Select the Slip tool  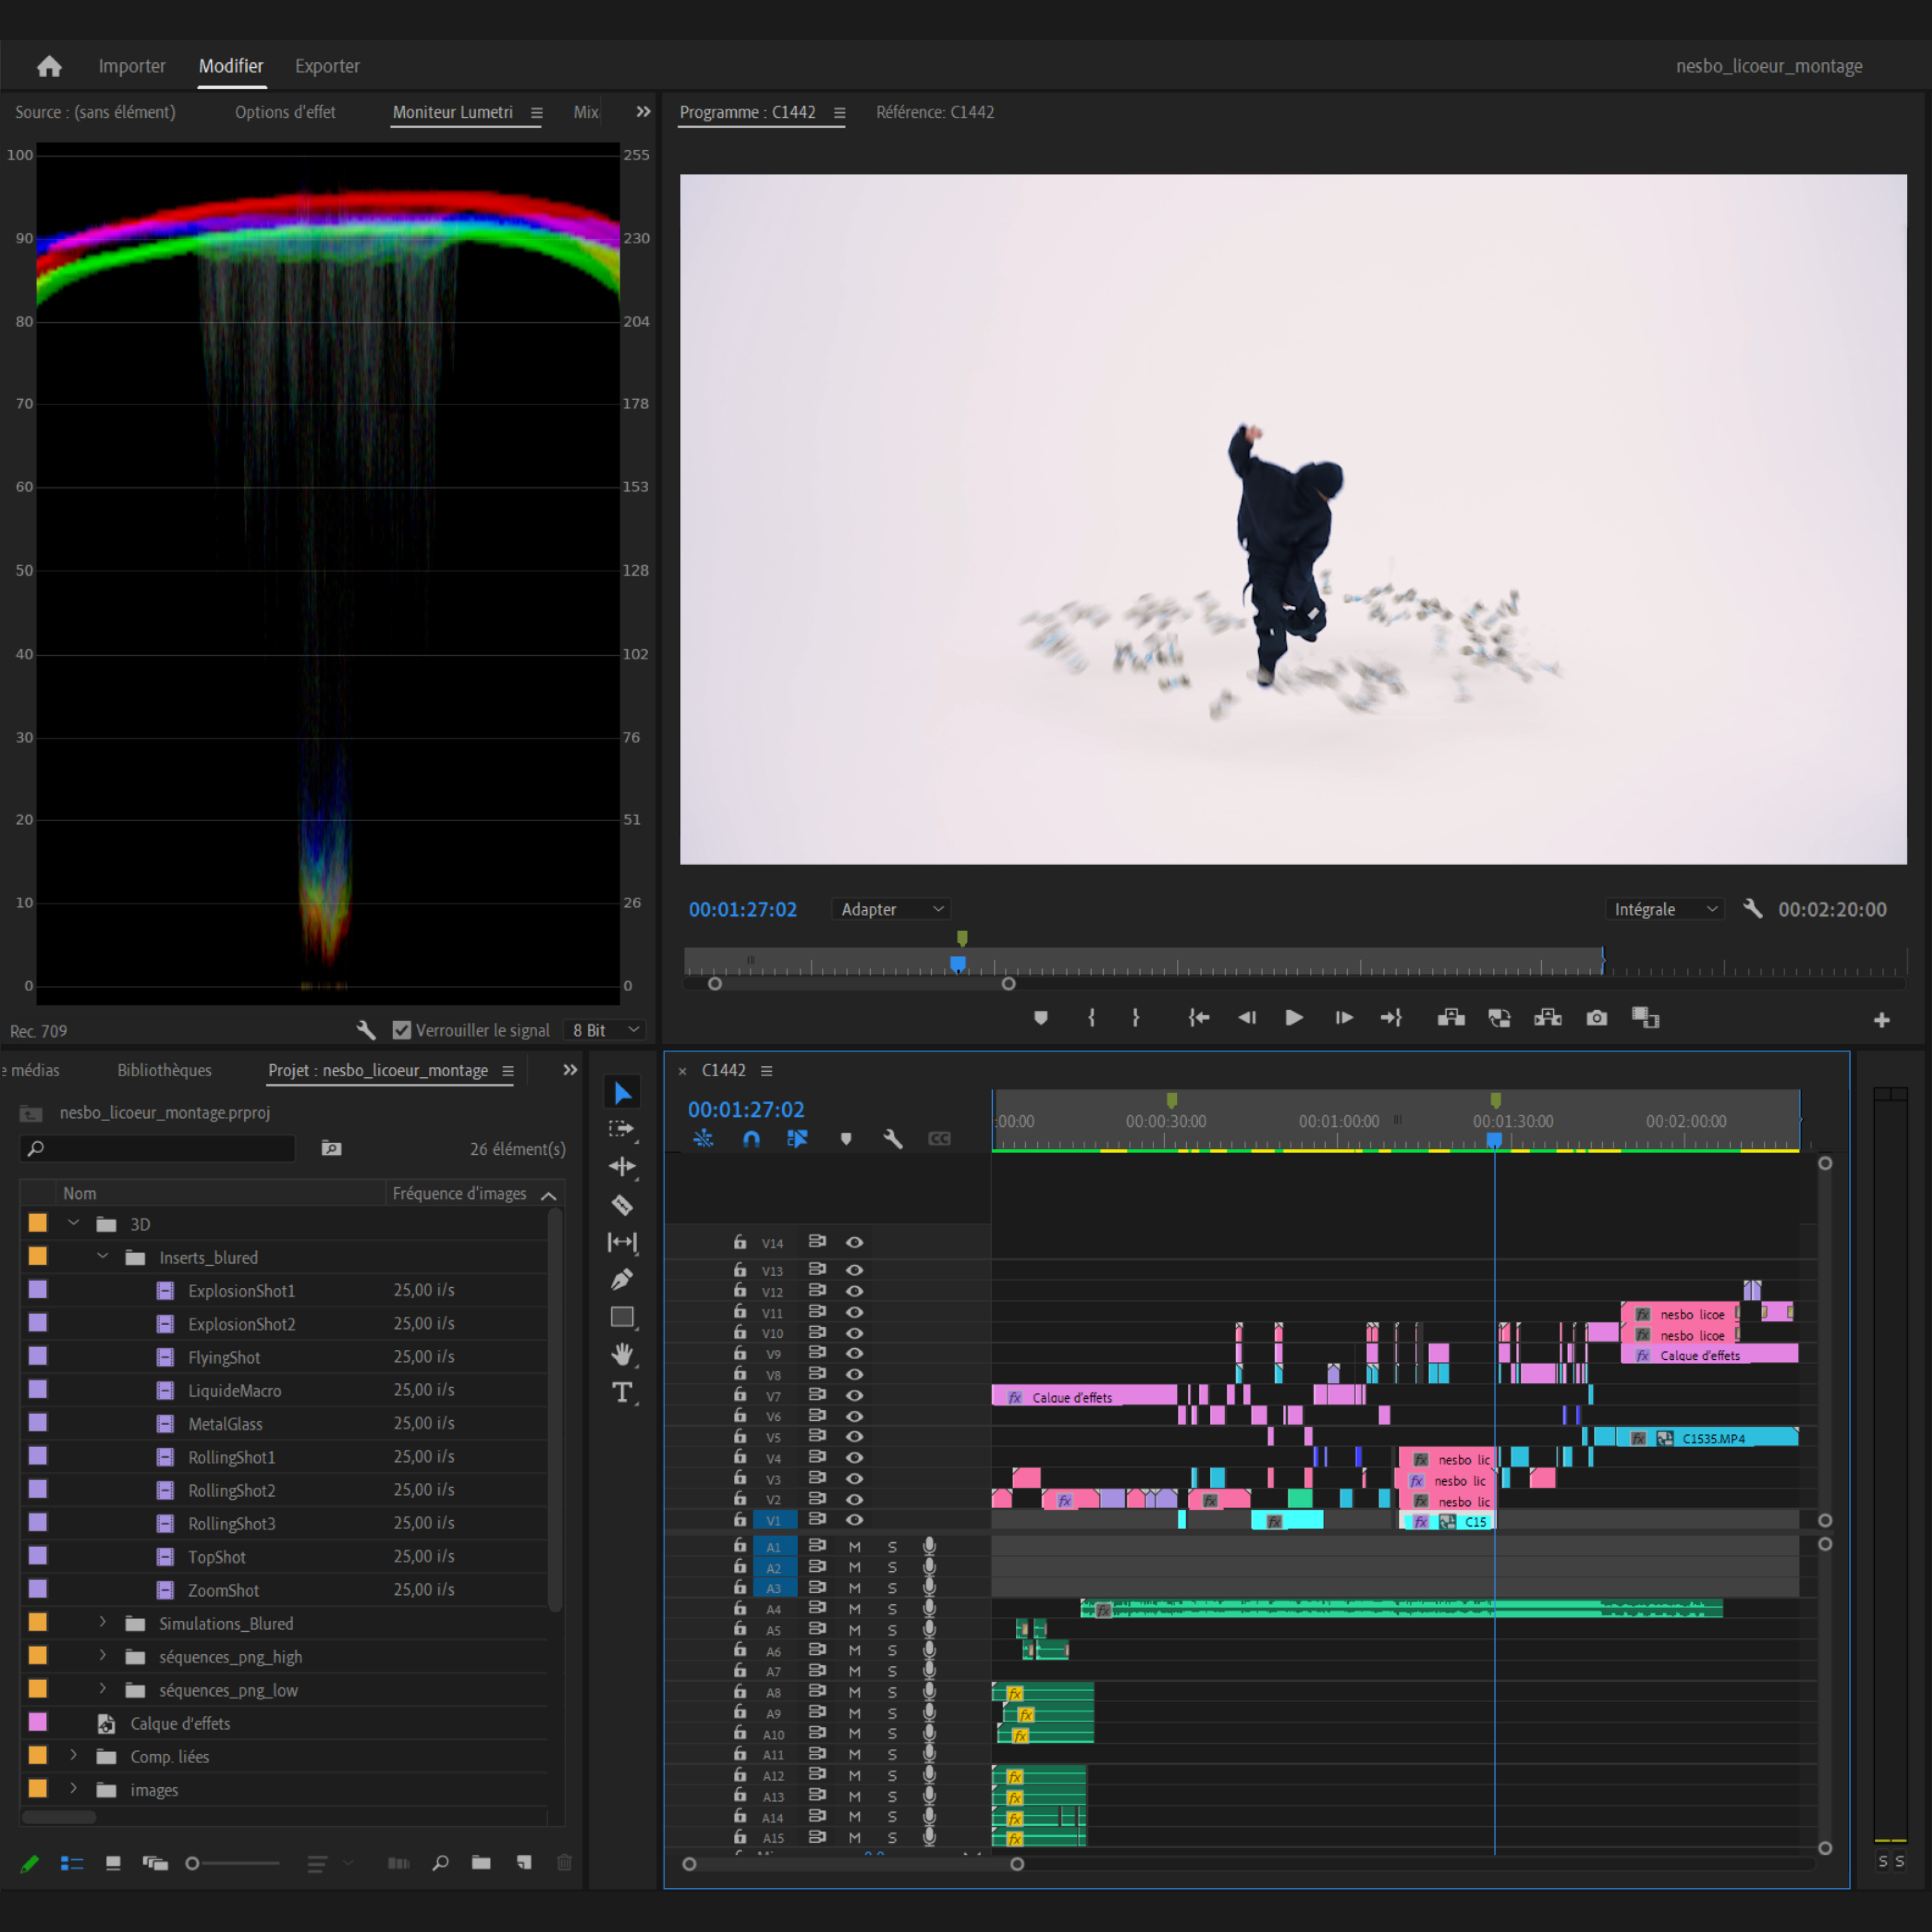coord(622,1242)
